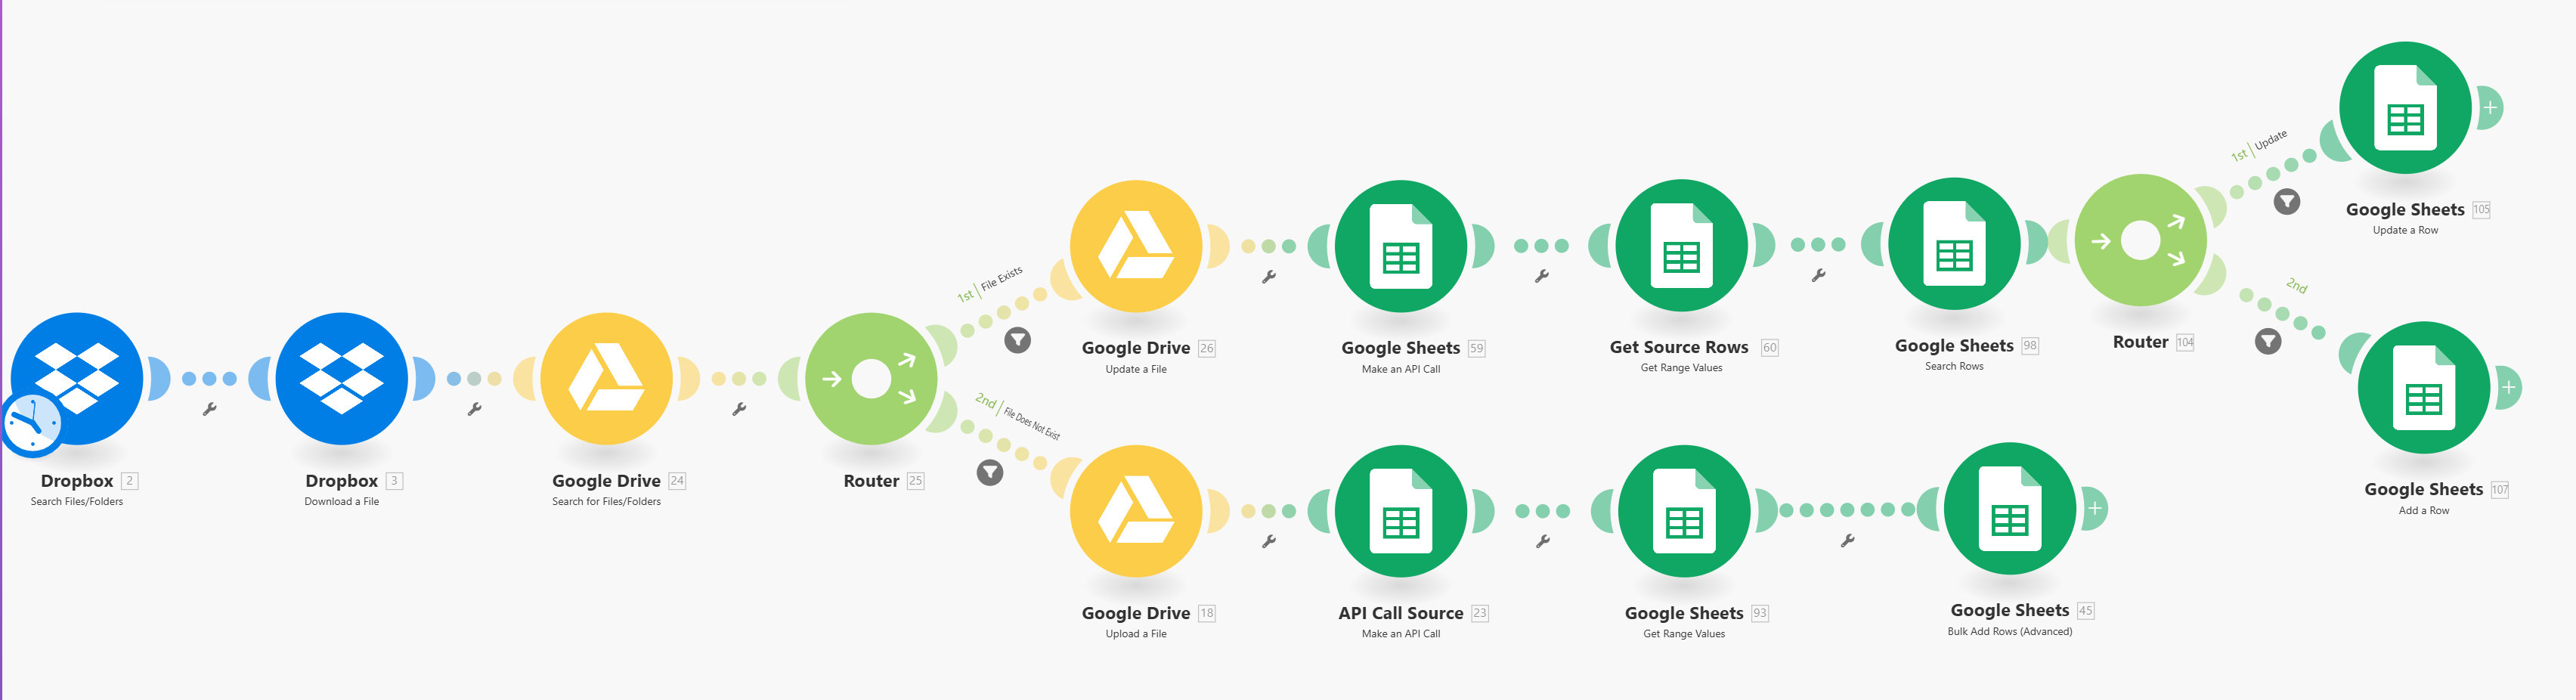The width and height of the screenshot is (2576, 700).
Task: Click the "File Does Not Exist" route label
Action: (x=1032, y=424)
